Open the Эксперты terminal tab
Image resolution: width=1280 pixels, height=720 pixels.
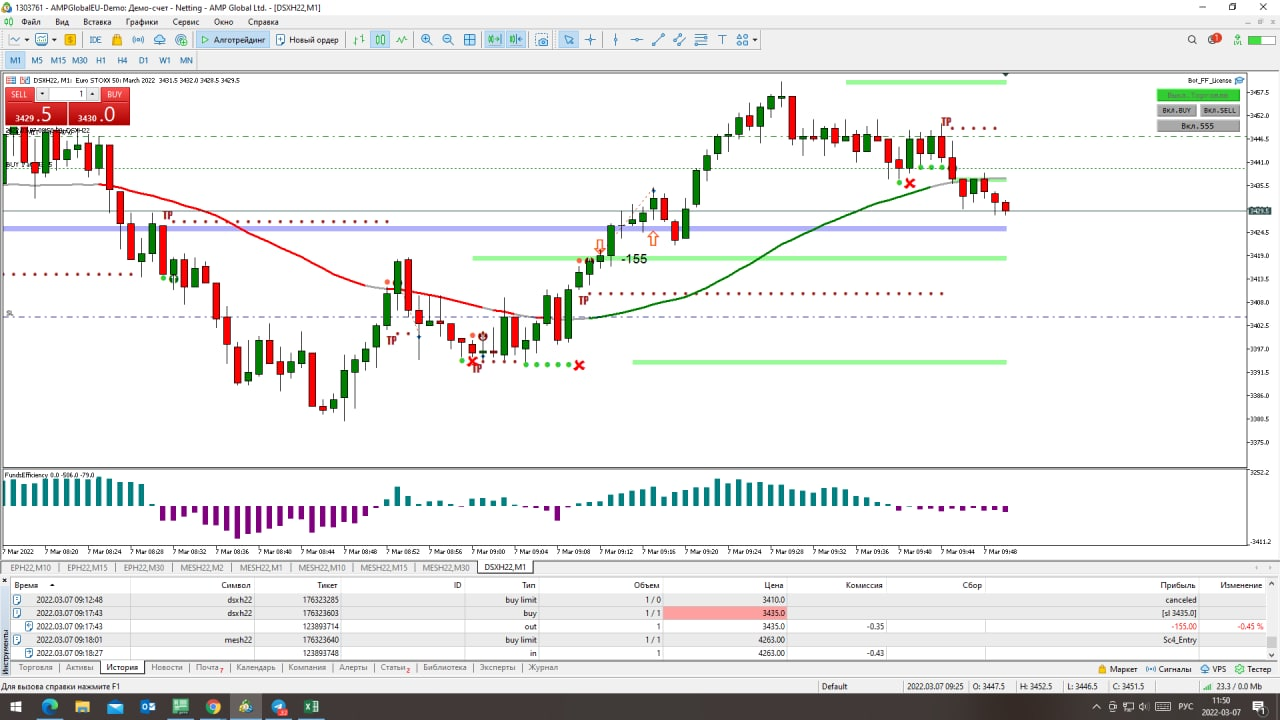(497, 667)
